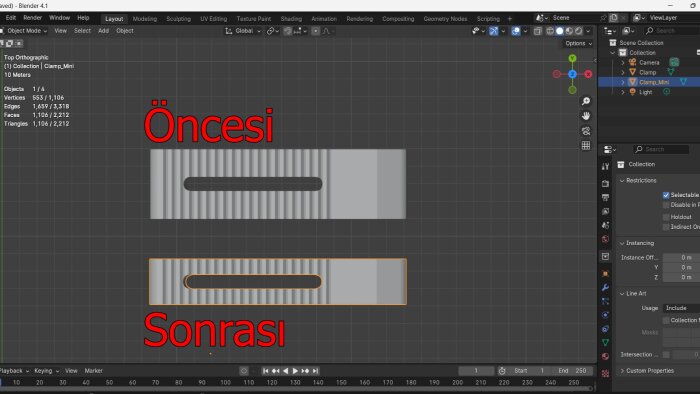Click the Z axis on navigation gizmo
700x394 pixels.
point(572,74)
